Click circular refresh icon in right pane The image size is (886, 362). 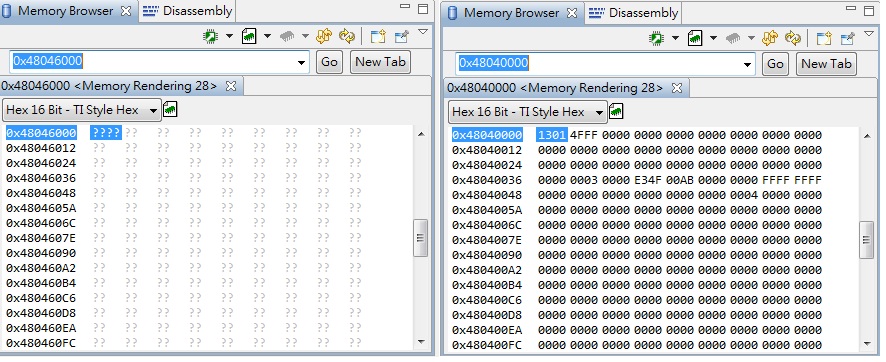[793, 38]
